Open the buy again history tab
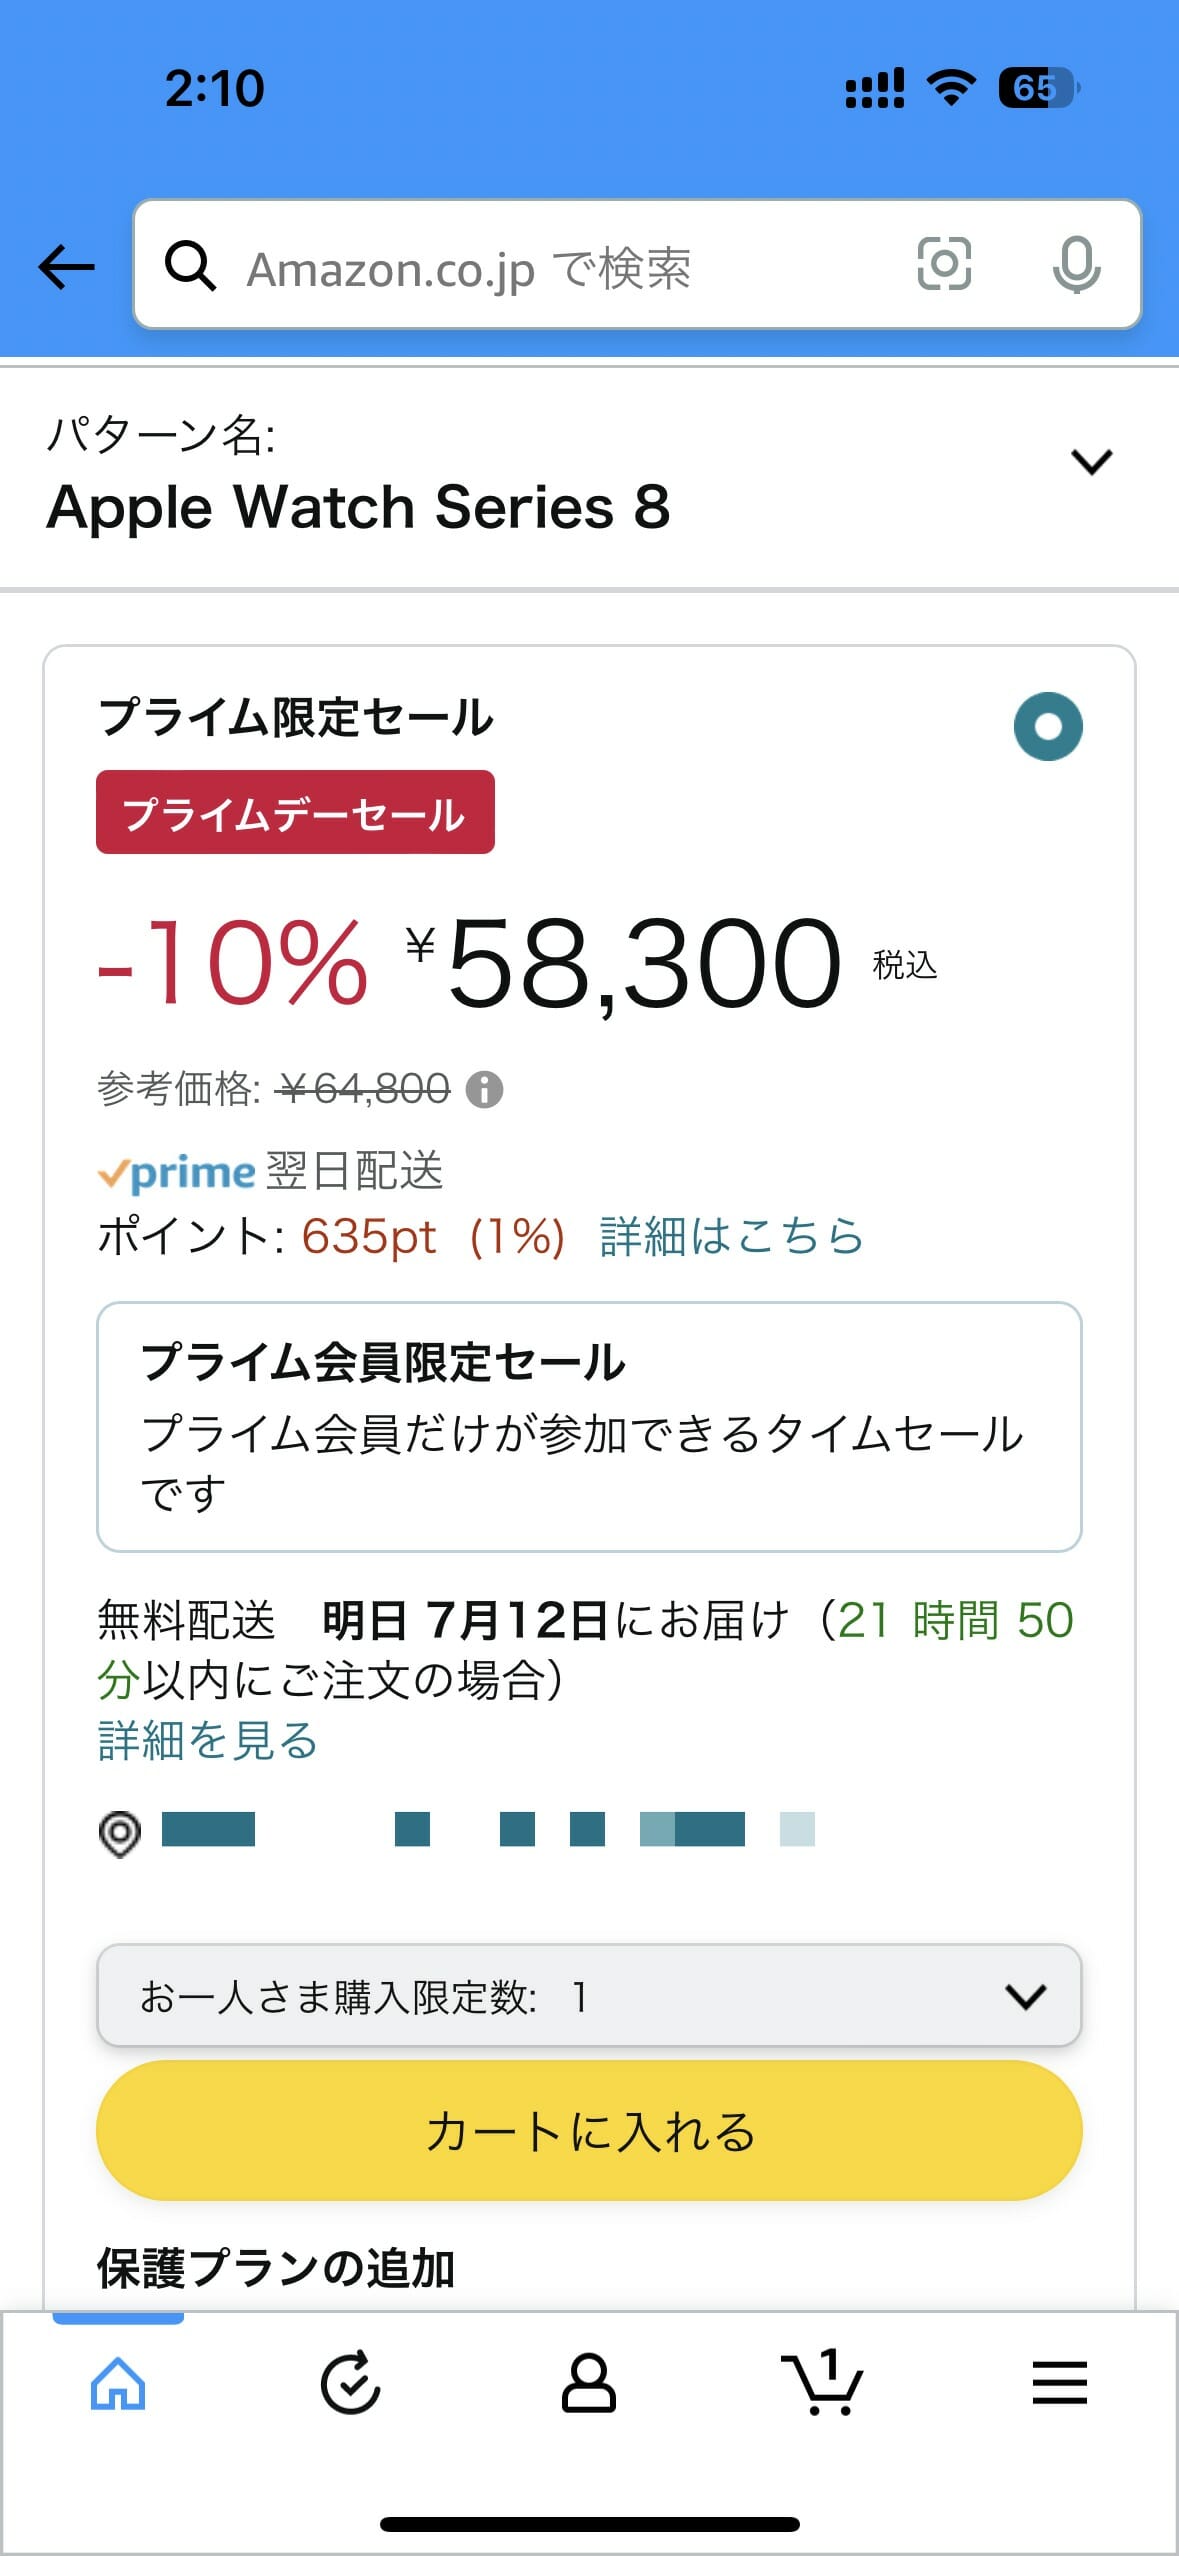This screenshot has width=1179, height=2556. click(350, 2384)
